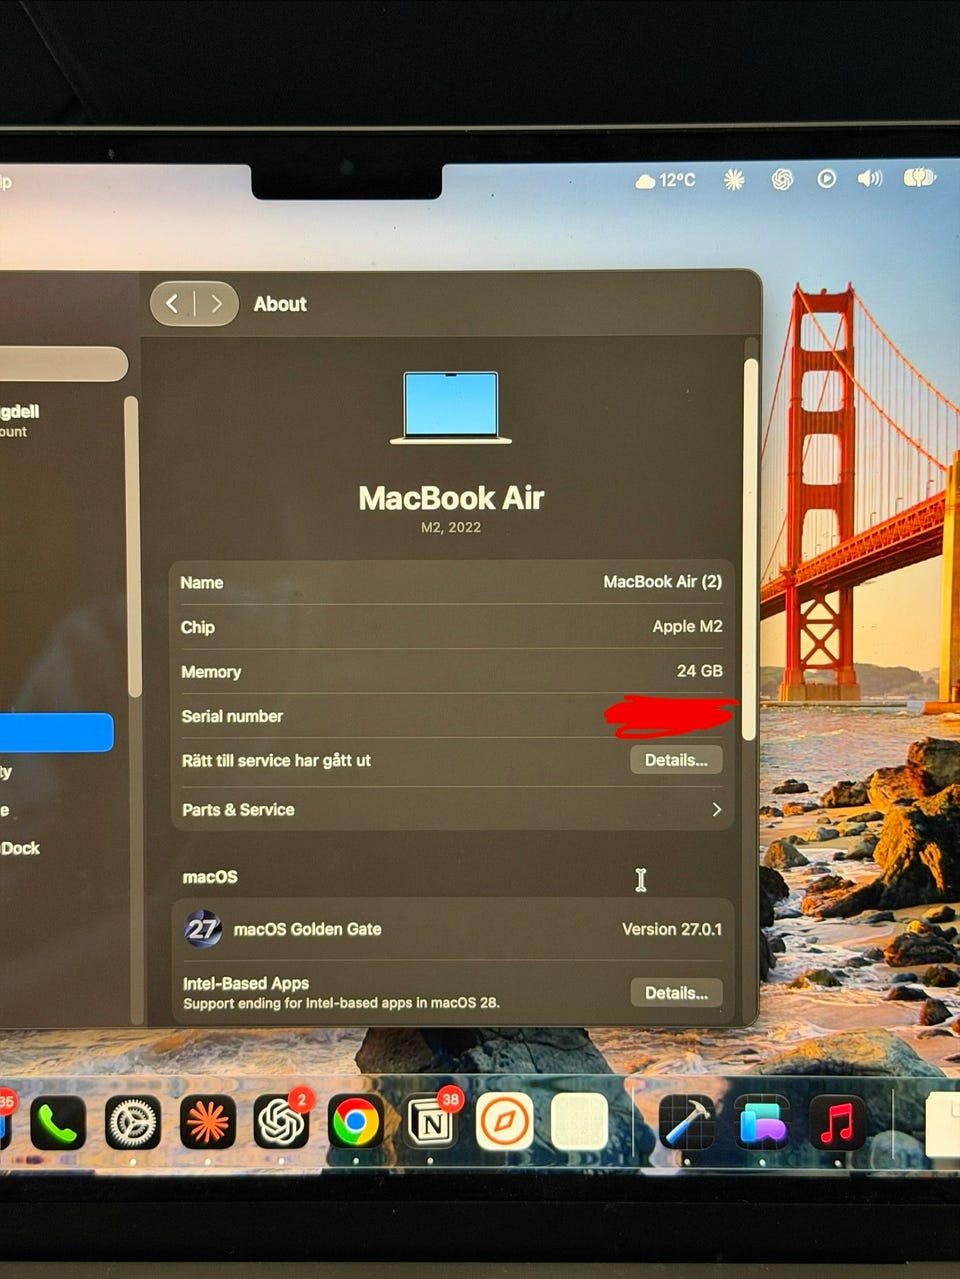Click Details for Intel-Based Apps

tap(676, 993)
